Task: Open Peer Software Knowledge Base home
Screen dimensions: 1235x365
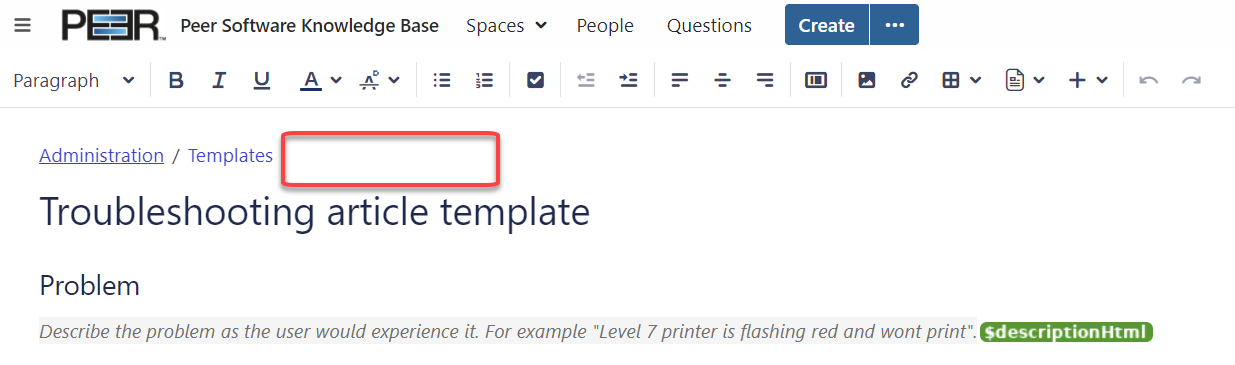Action: (309, 25)
